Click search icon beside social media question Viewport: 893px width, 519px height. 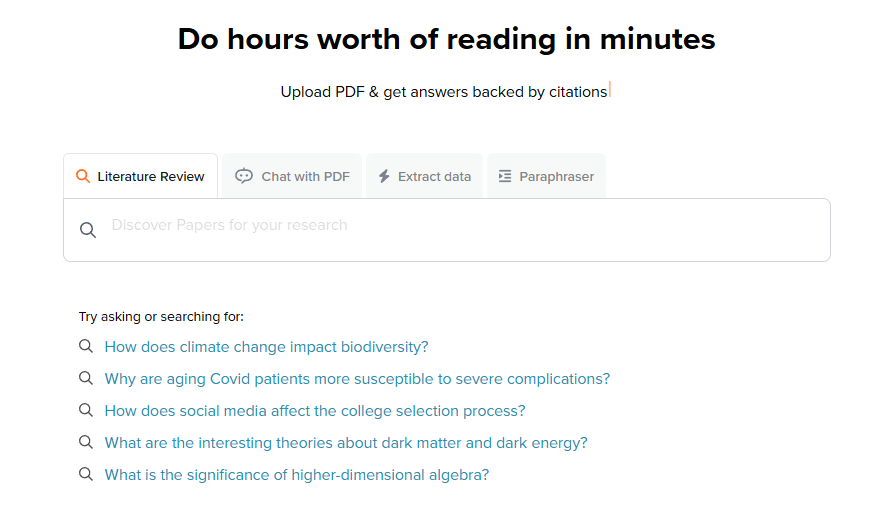point(86,410)
